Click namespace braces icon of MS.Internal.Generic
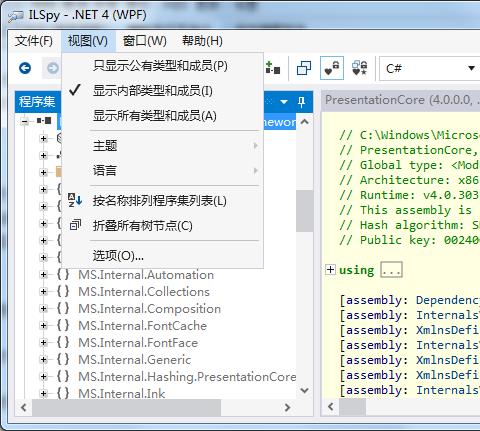 (63, 360)
